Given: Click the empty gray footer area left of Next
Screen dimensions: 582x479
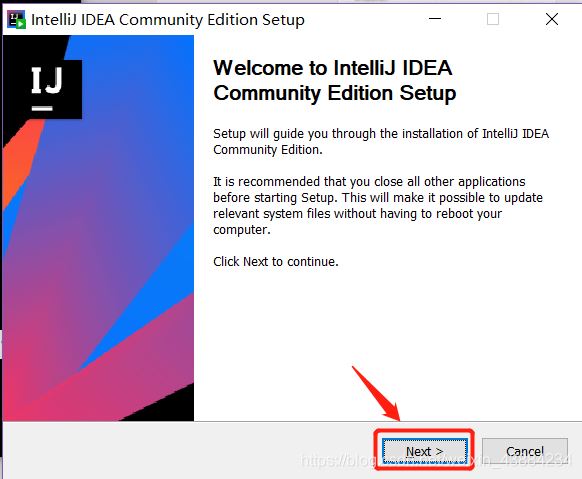Looking at the screenshot, I should coord(187,450).
